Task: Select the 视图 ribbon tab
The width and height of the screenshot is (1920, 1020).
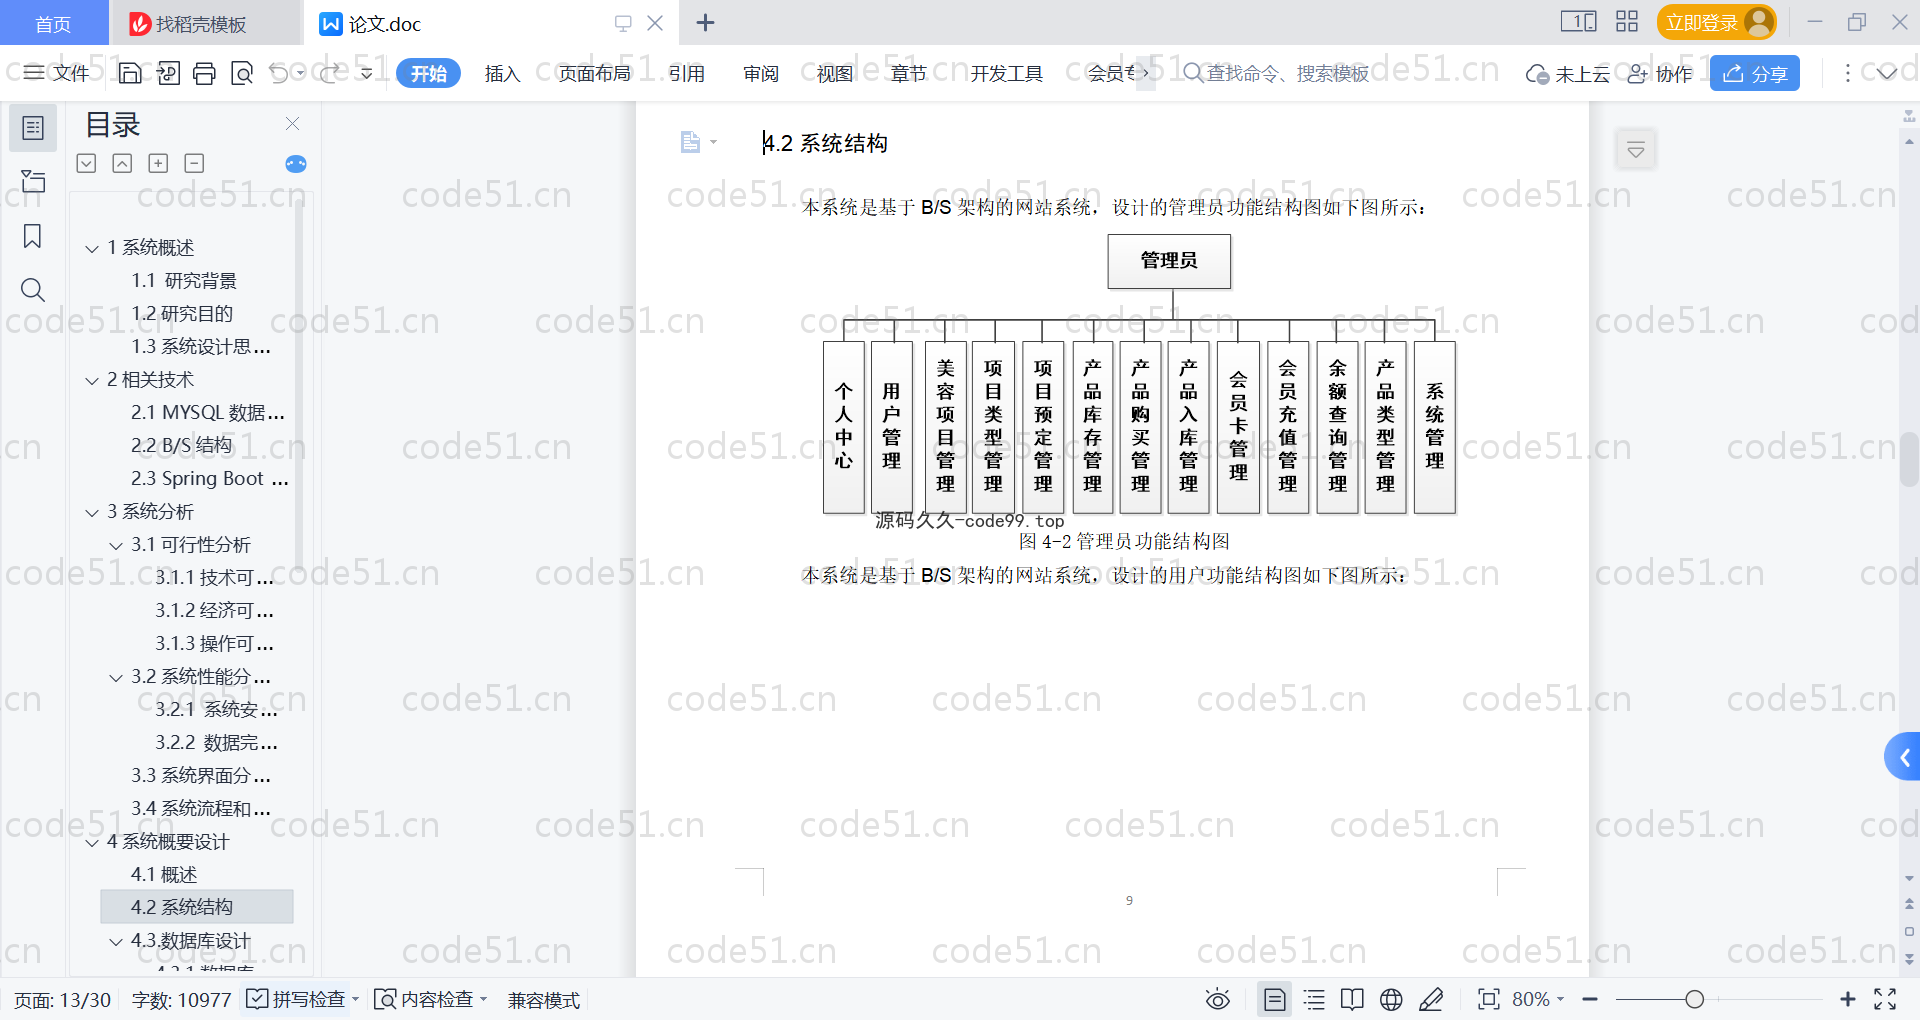Action: click(x=835, y=73)
